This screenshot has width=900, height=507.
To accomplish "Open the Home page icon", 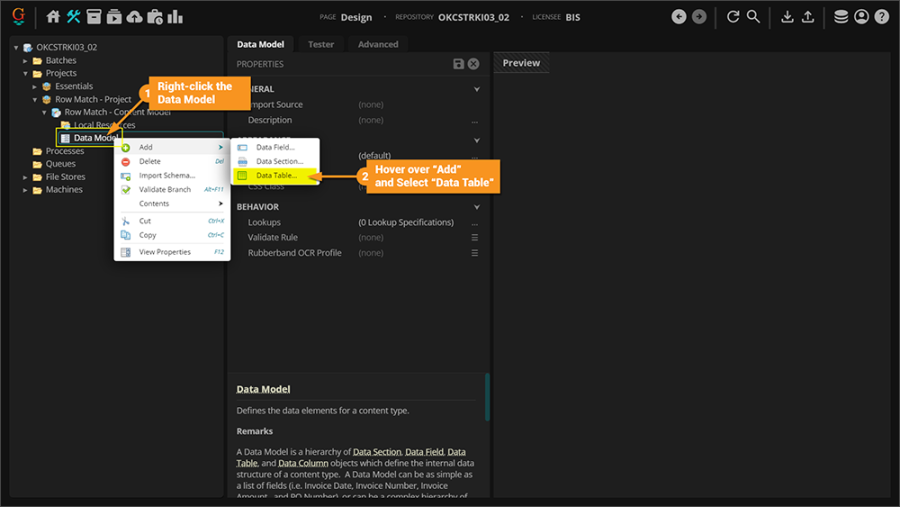I will [x=53, y=17].
